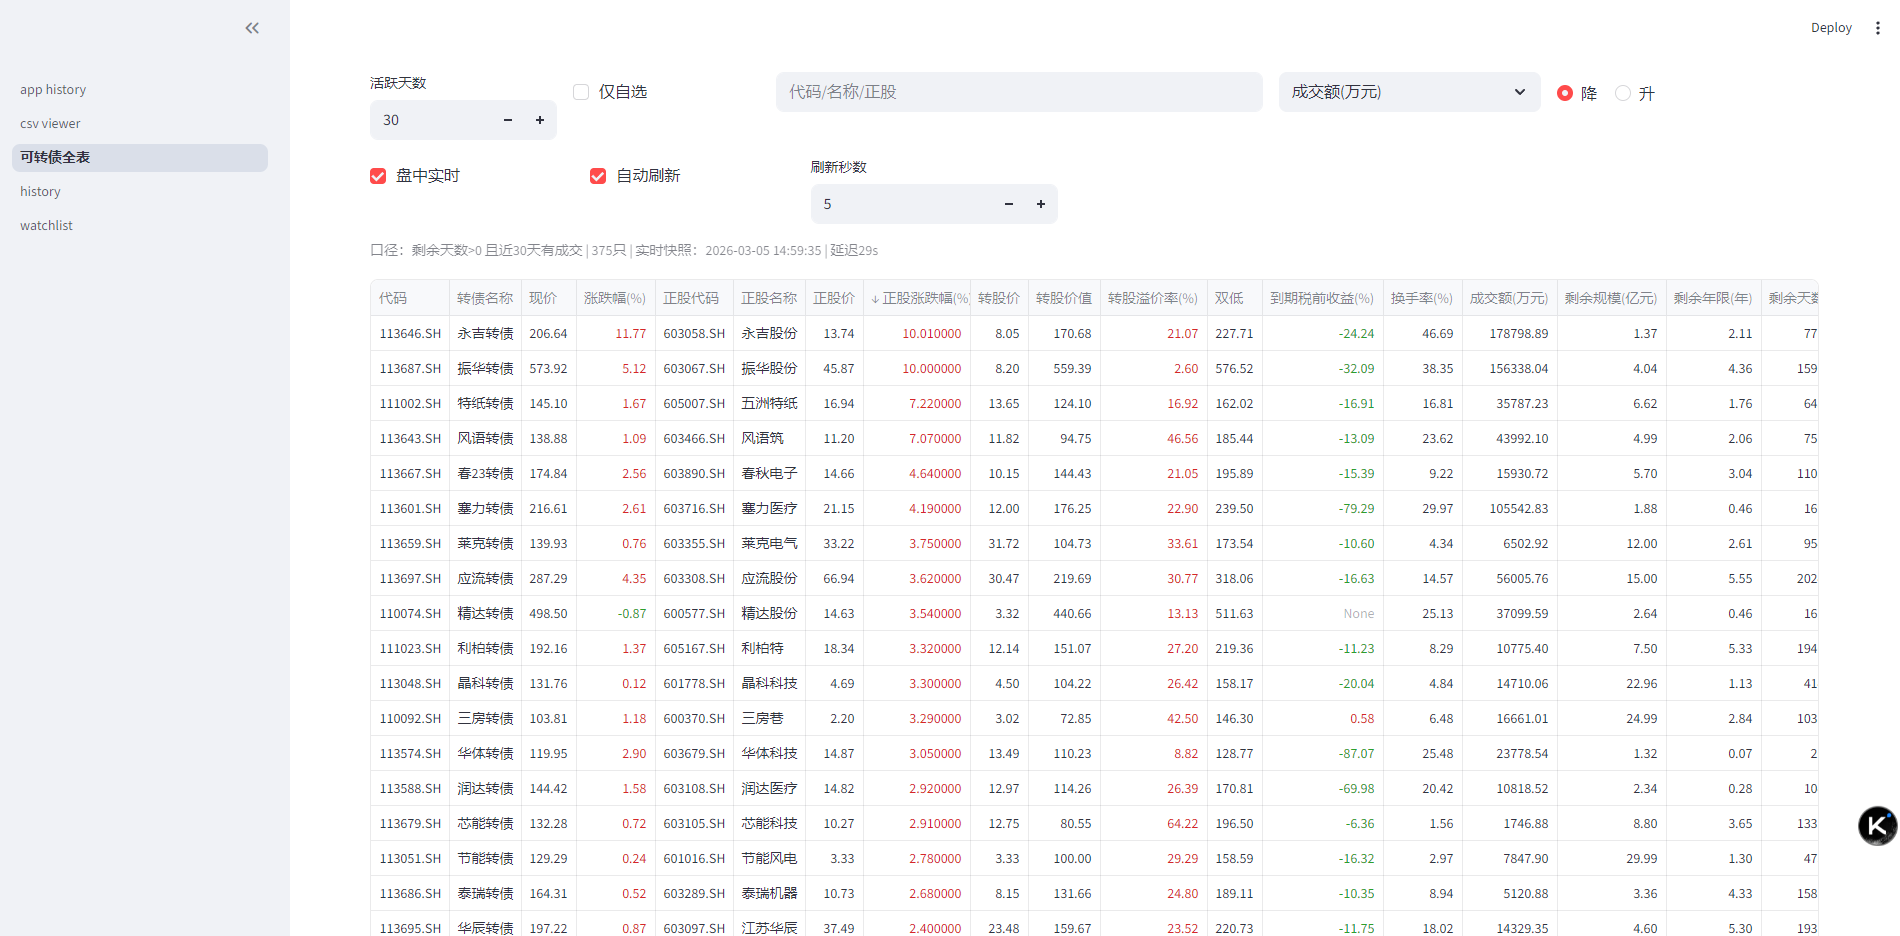1900x936 pixels.
Task: Click the floating K badge icon
Action: click(x=1877, y=826)
